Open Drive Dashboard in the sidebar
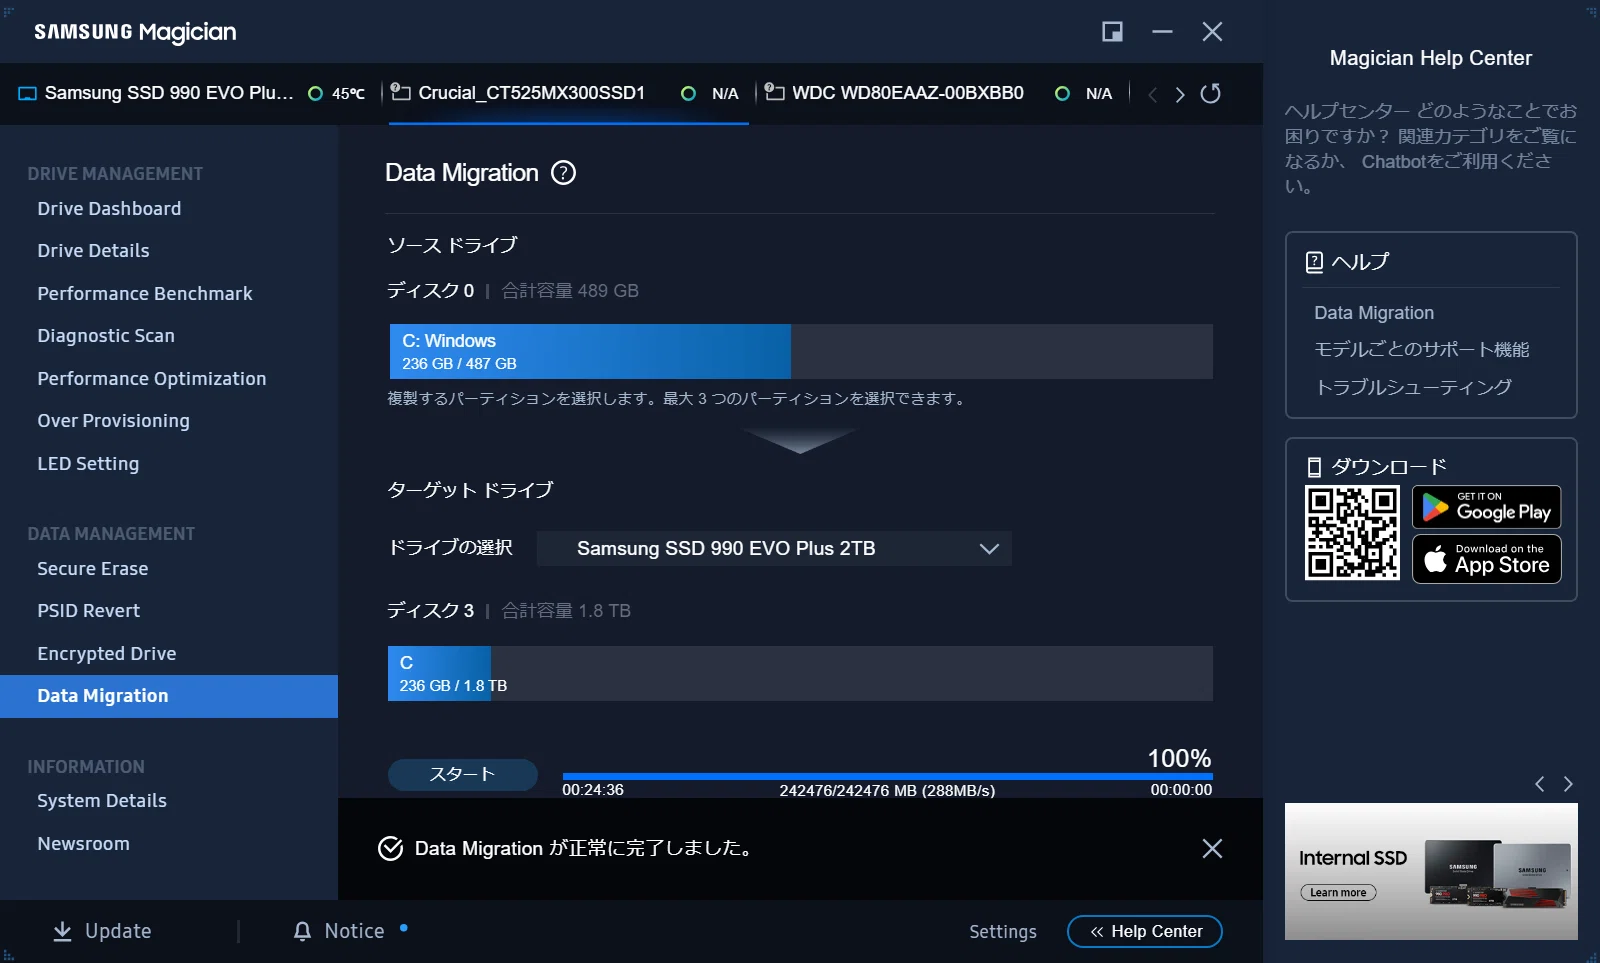This screenshot has height=963, width=1600. 109,209
